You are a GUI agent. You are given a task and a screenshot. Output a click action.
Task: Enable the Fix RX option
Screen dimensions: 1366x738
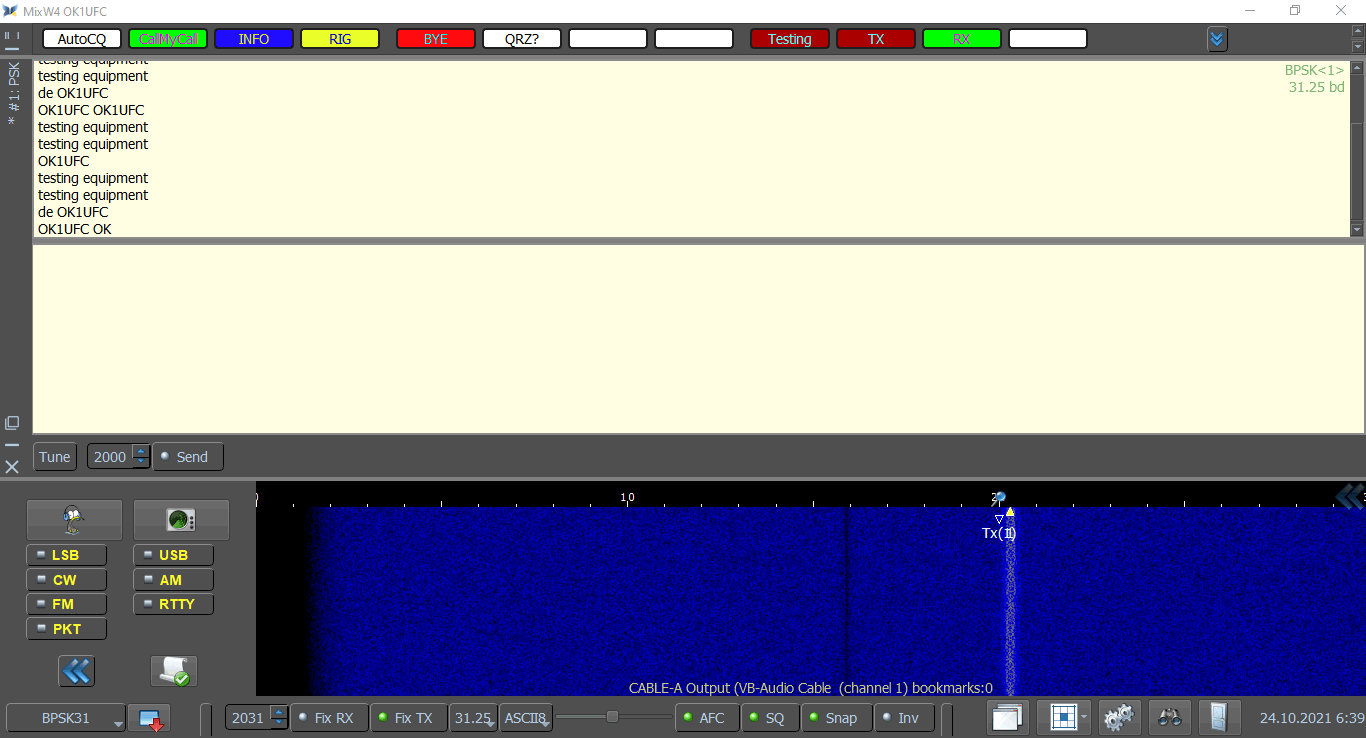pyautogui.click(x=327, y=718)
